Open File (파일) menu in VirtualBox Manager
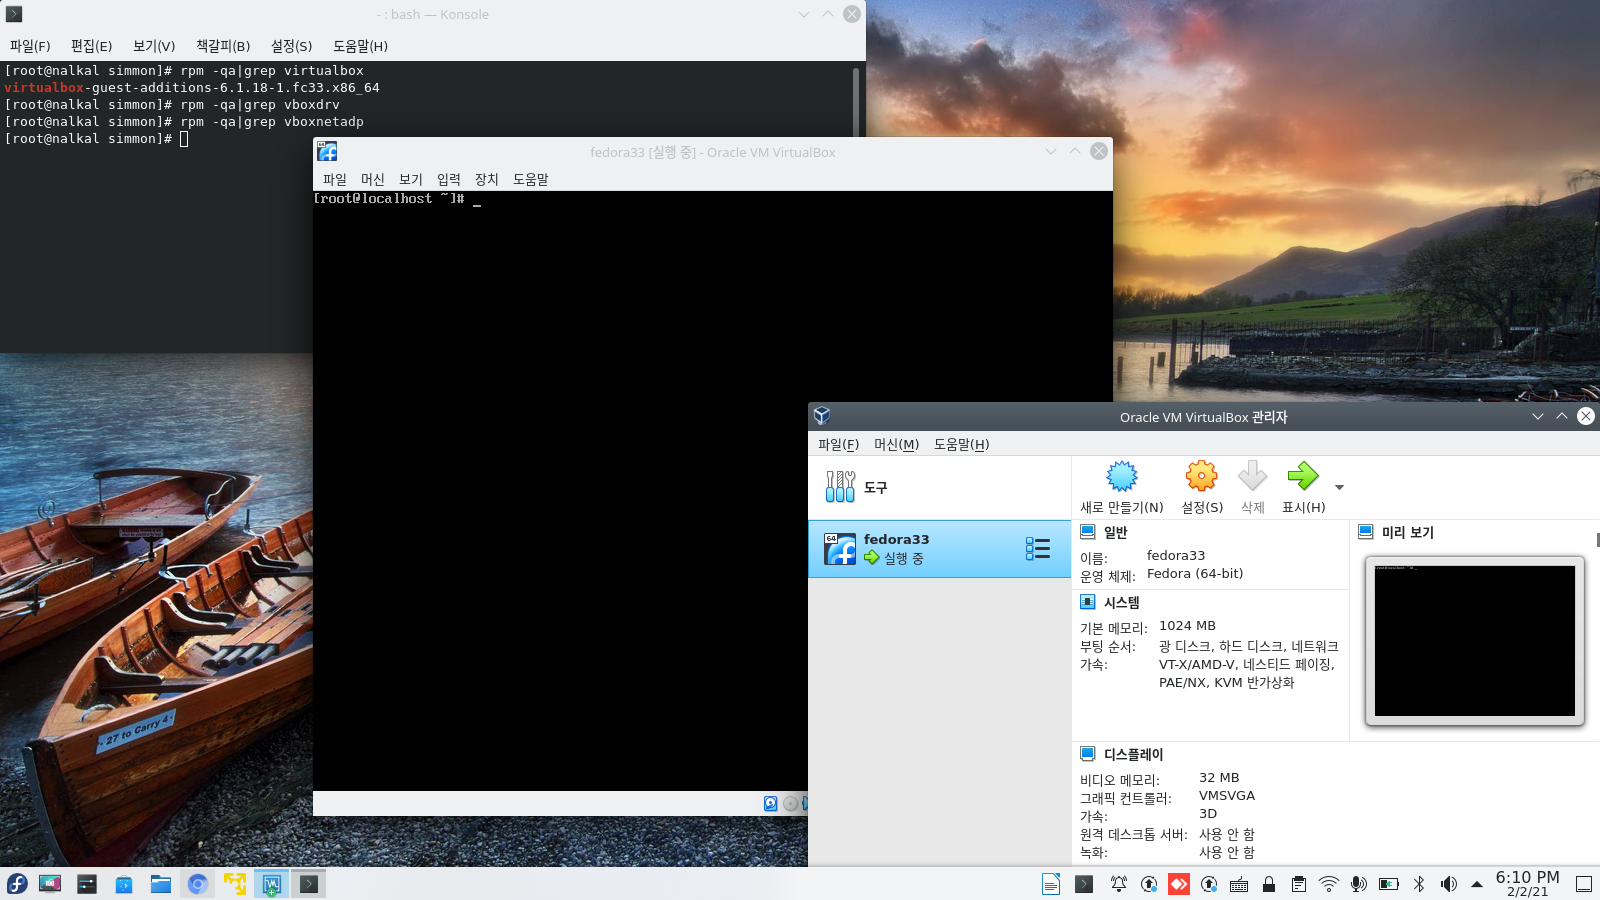1600x900 pixels. click(838, 444)
